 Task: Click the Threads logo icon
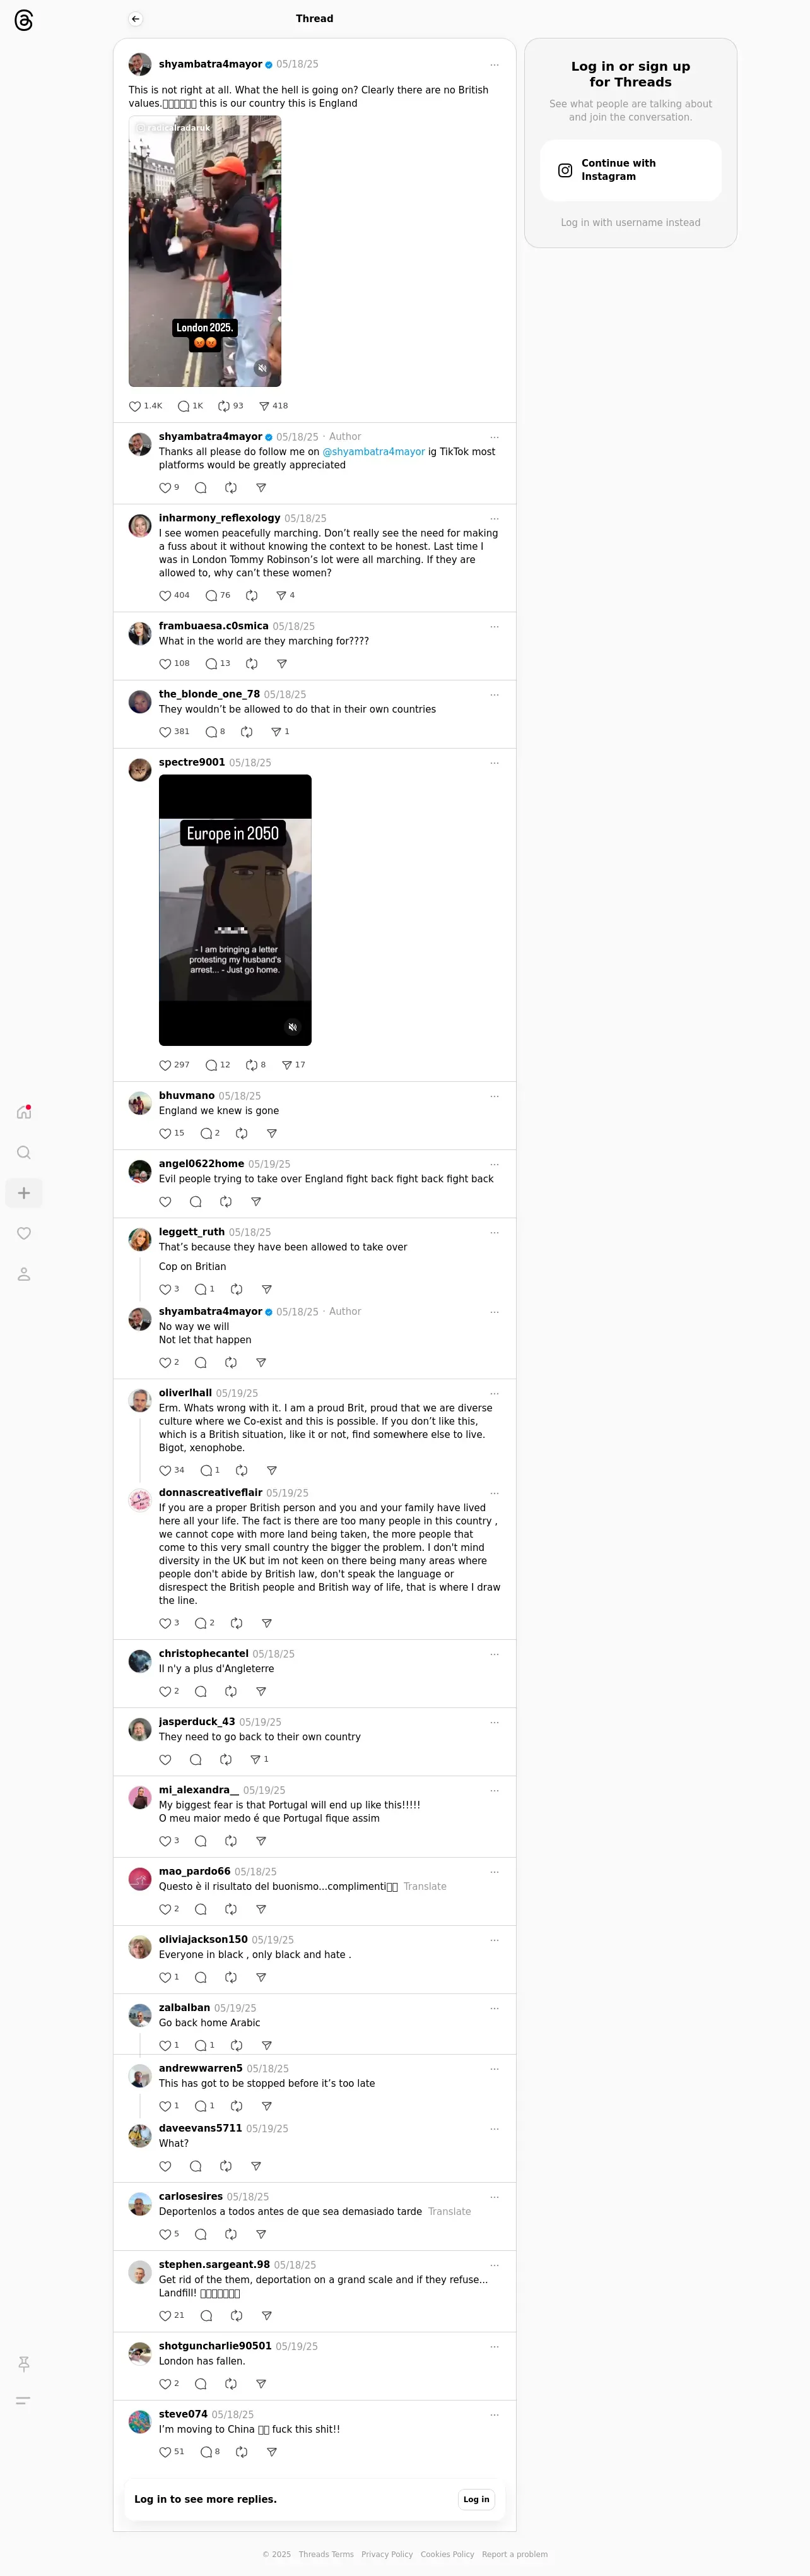coord(24,20)
